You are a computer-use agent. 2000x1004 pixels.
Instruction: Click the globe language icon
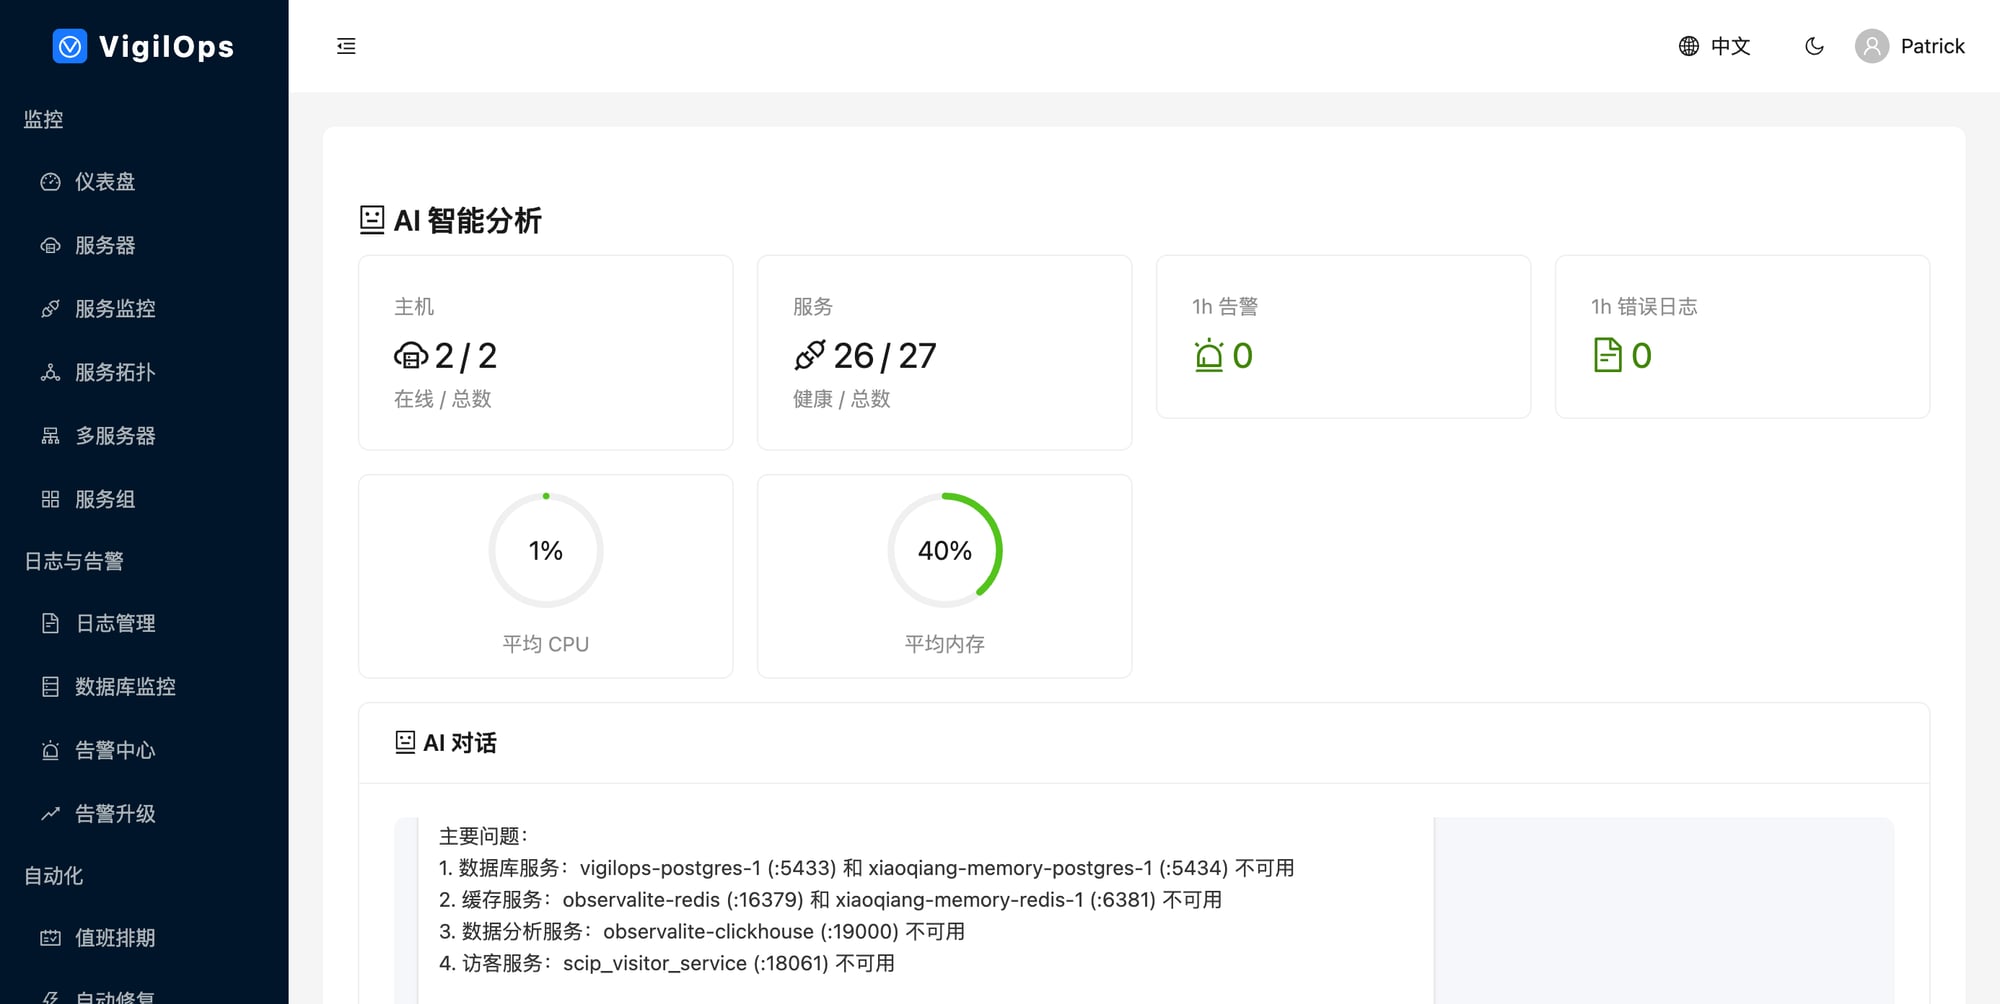click(x=1689, y=46)
